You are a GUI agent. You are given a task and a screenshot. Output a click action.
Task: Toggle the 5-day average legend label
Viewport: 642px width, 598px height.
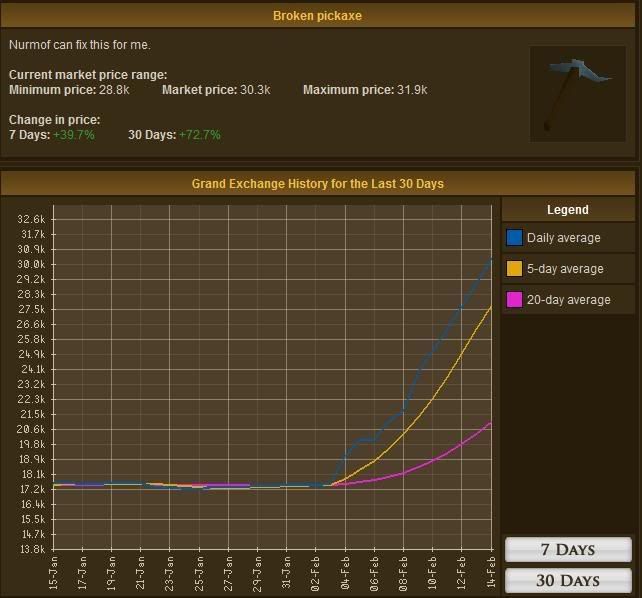565,268
